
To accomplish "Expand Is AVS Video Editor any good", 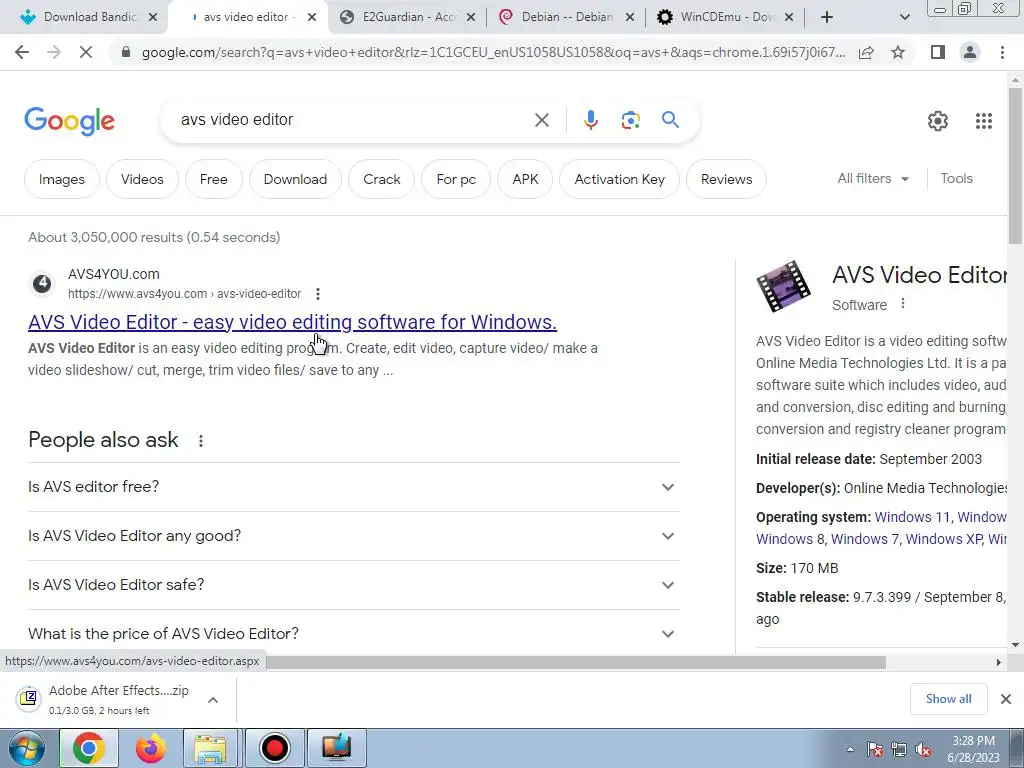I will pyautogui.click(x=353, y=536).
